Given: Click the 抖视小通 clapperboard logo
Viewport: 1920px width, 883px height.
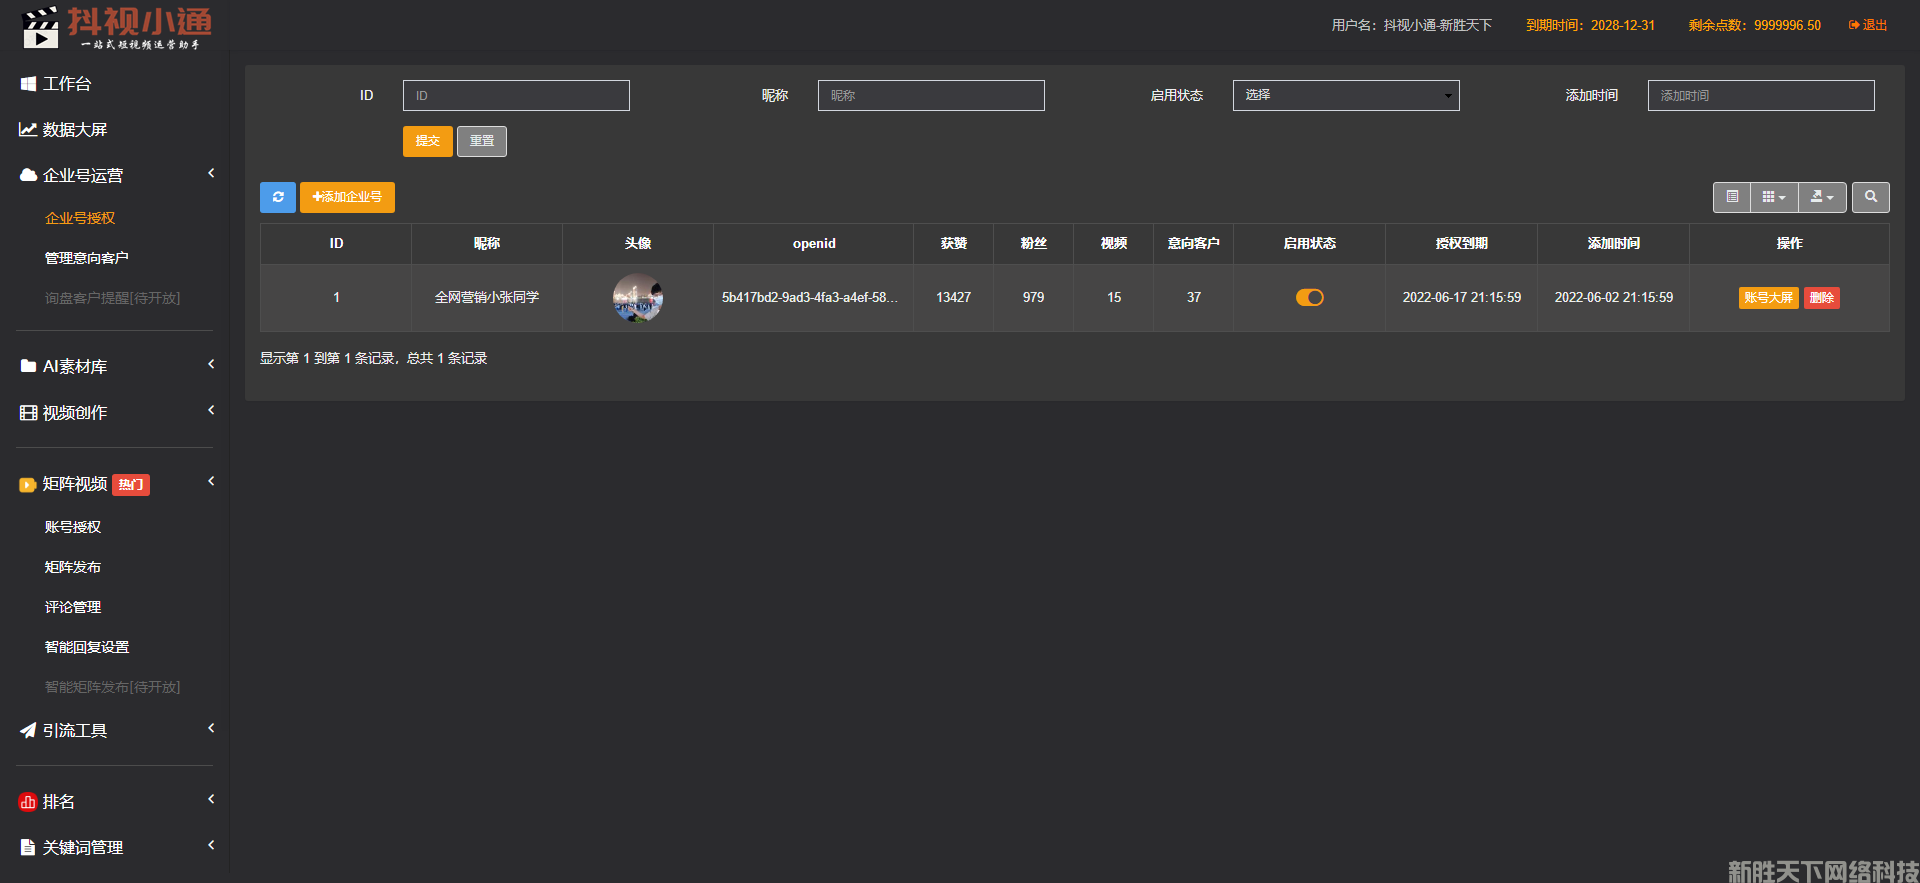Looking at the screenshot, I should 41,28.
